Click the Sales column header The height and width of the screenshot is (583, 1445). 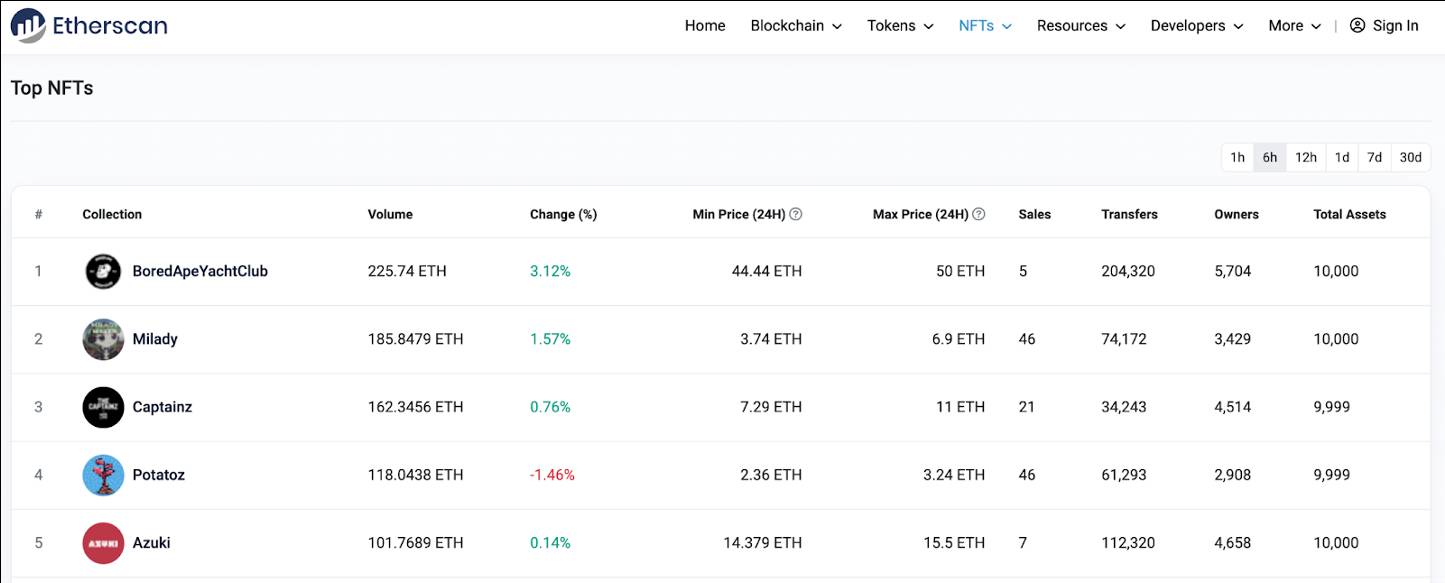coord(1035,214)
